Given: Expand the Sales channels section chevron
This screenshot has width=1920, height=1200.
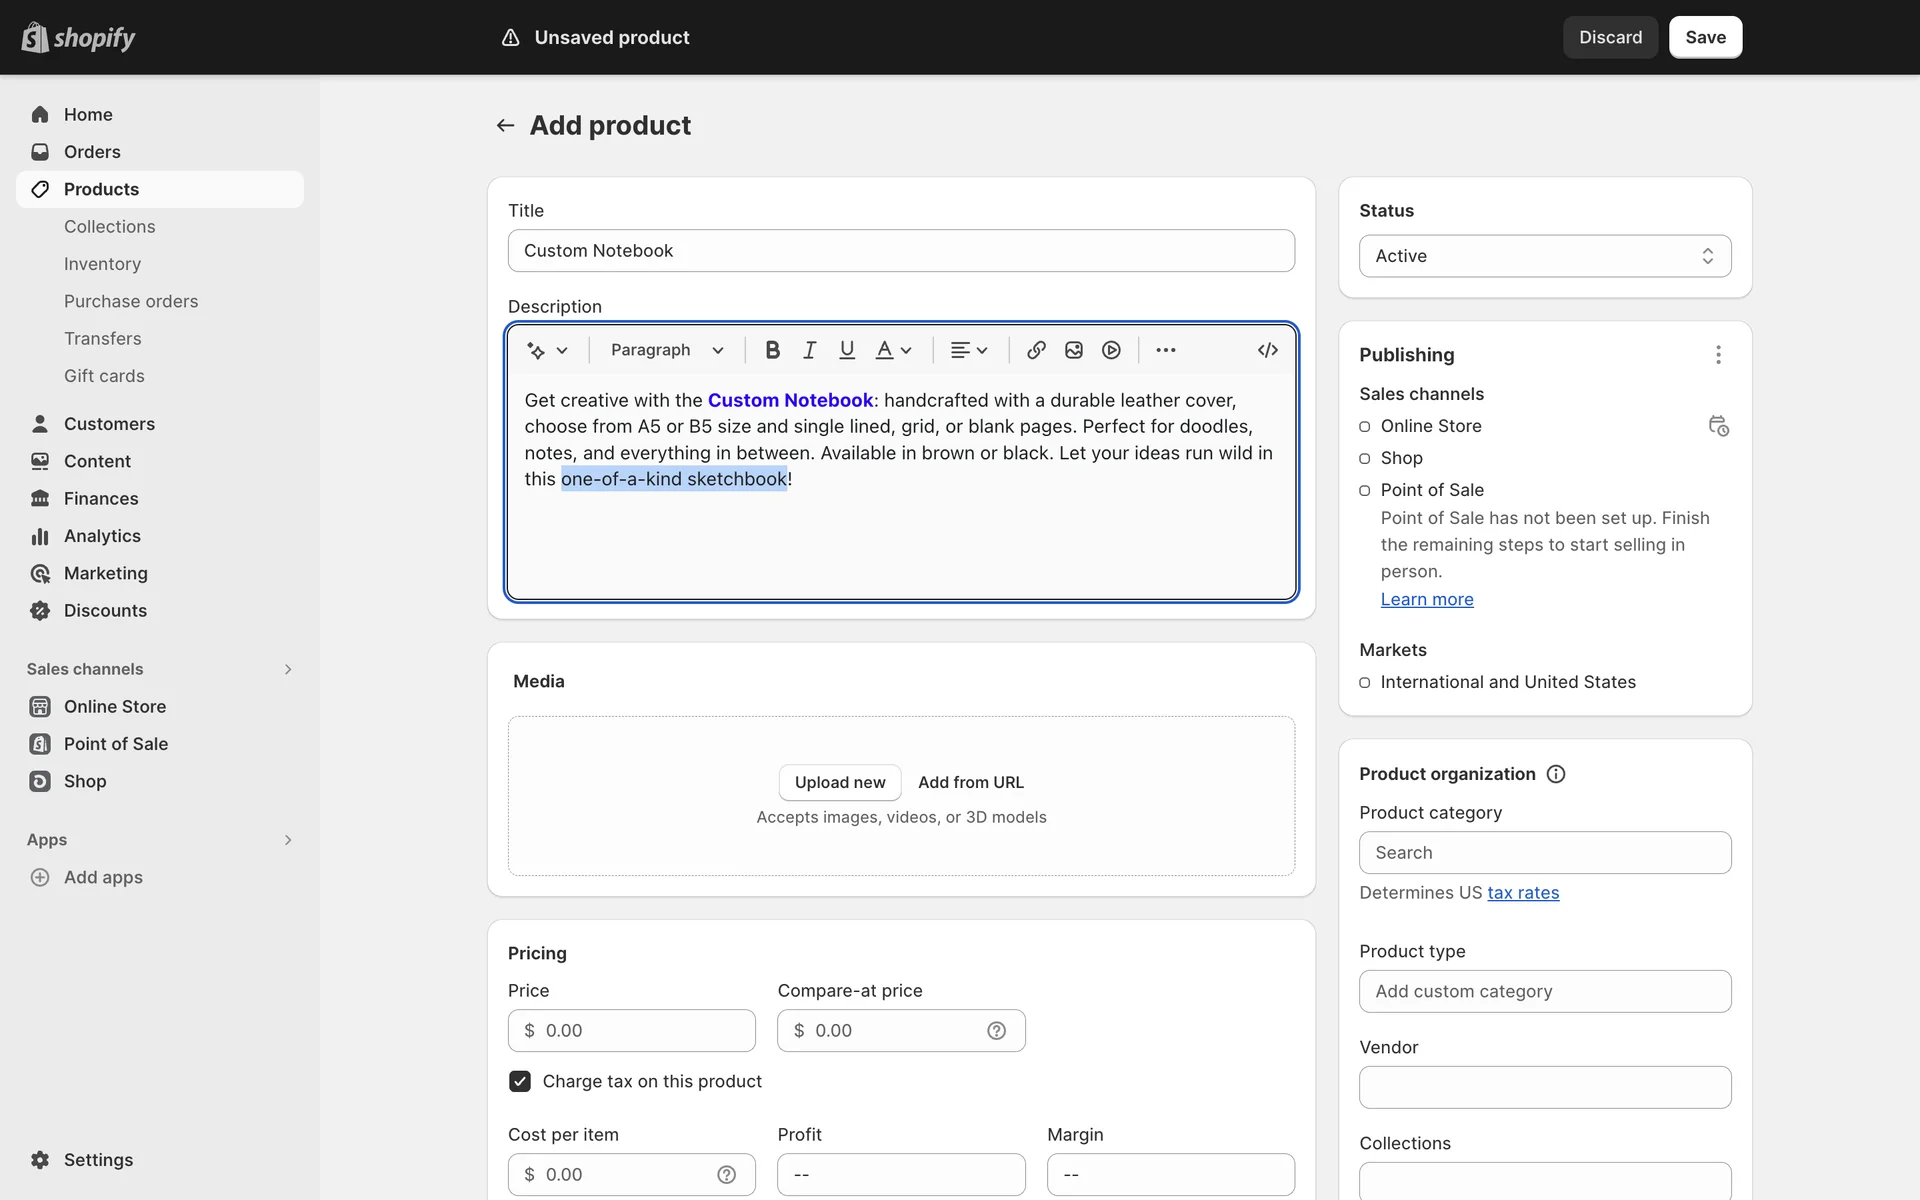Looking at the screenshot, I should pos(288,669).
